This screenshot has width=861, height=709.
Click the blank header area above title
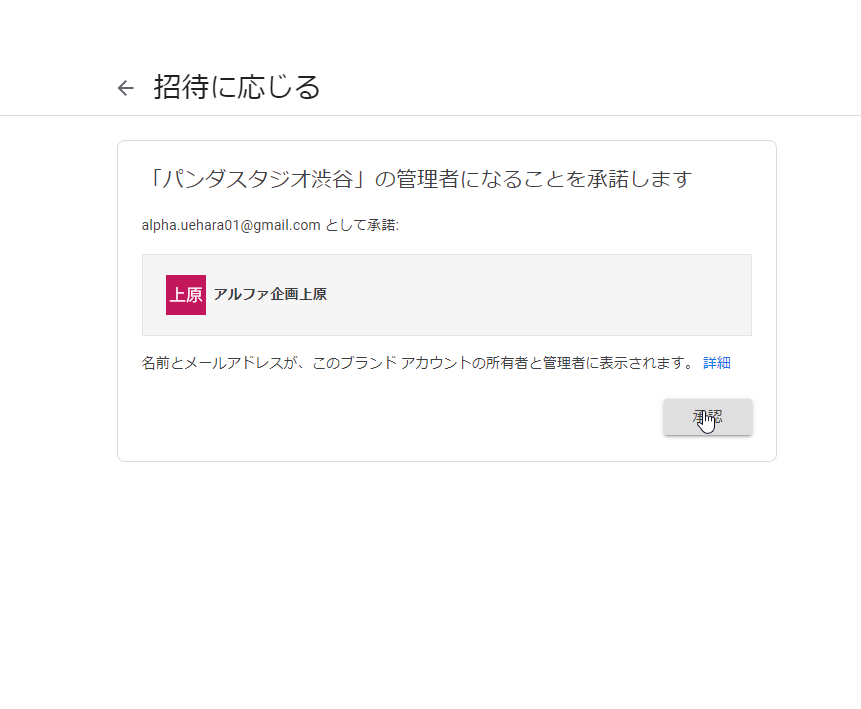coord(430,33)
